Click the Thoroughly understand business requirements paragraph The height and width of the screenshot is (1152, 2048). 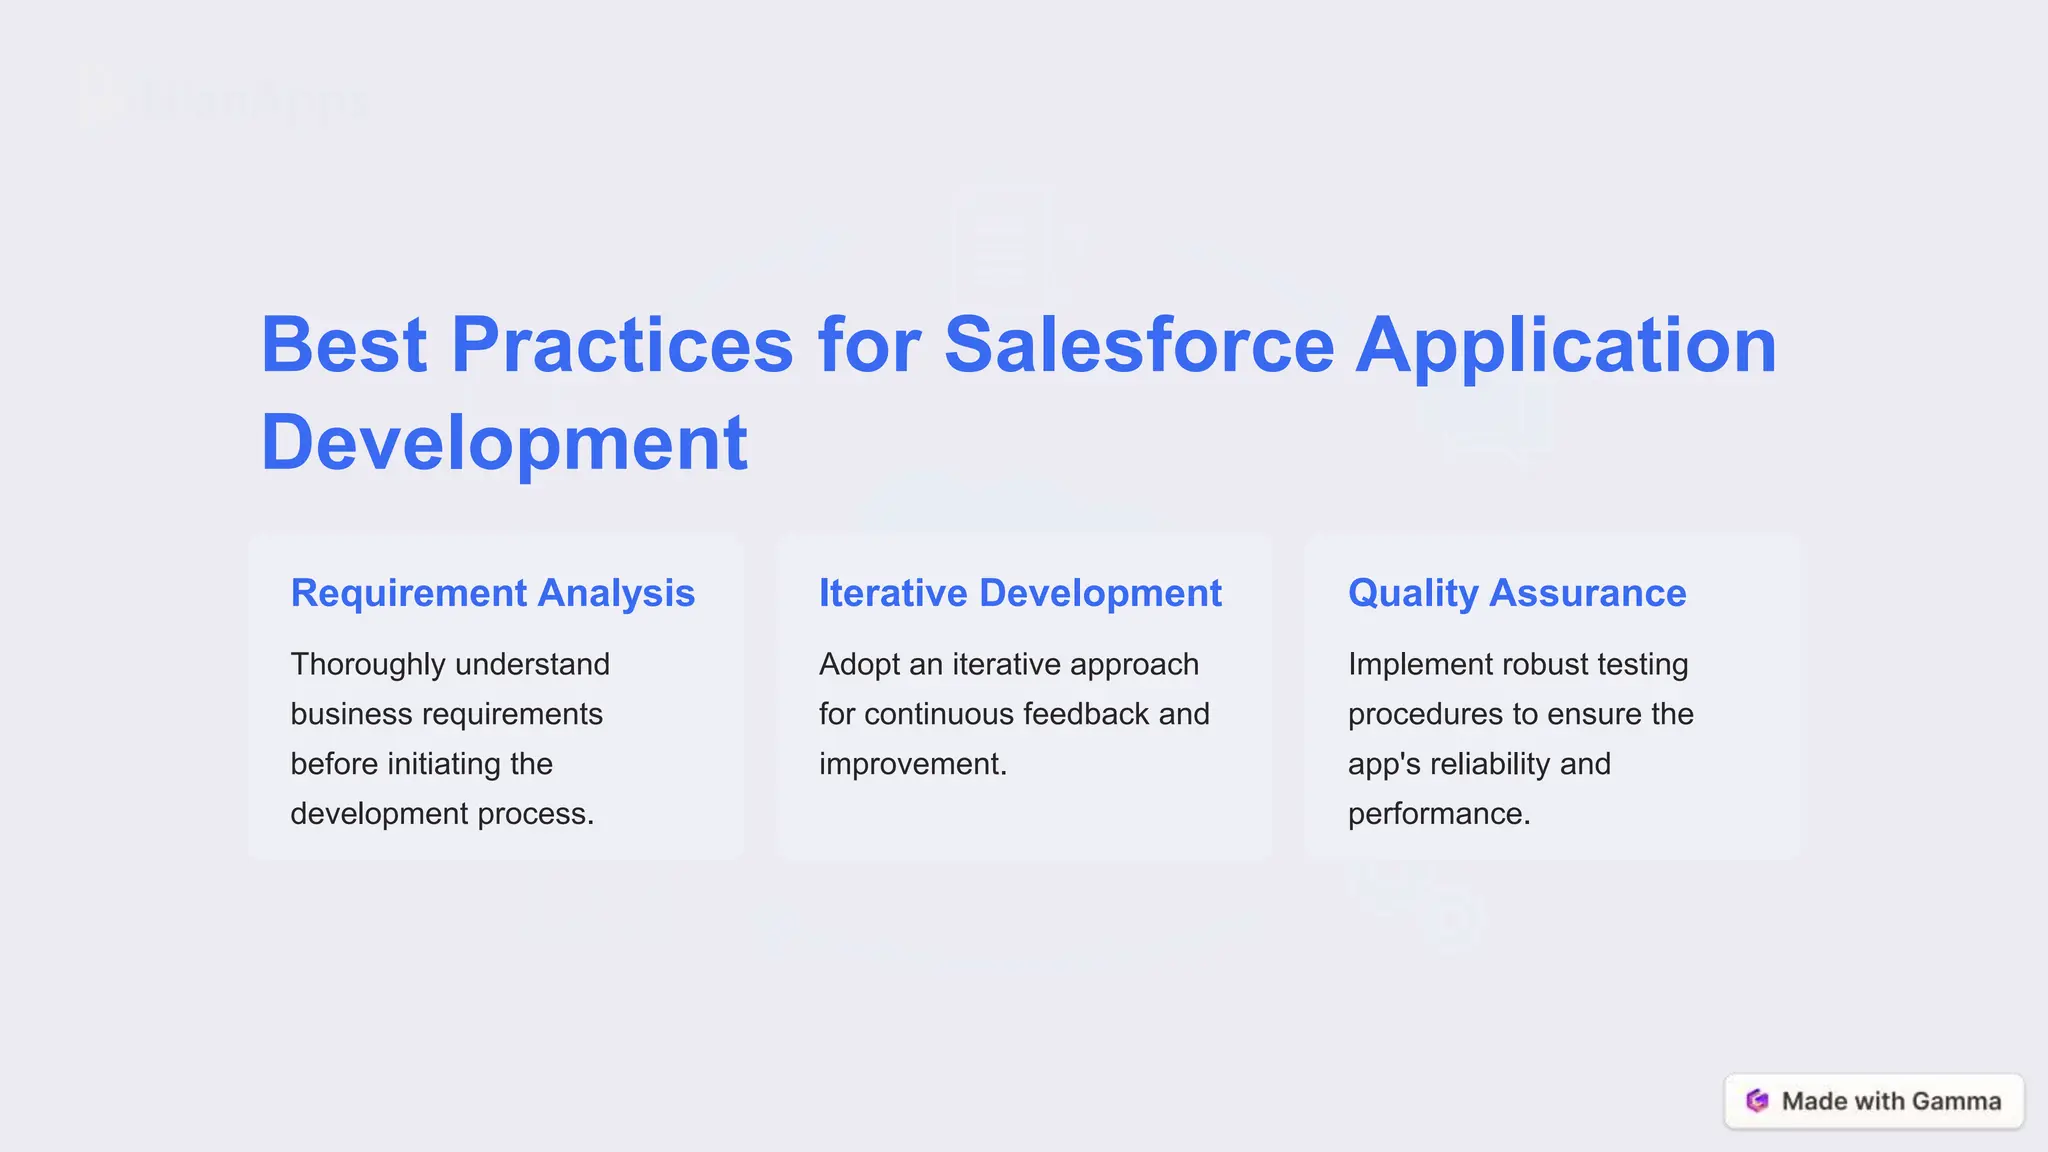[450, 738]
